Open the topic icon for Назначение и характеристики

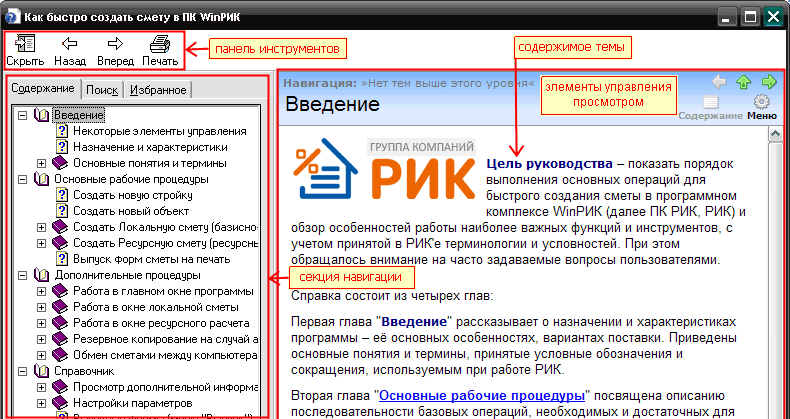point(62,147)
